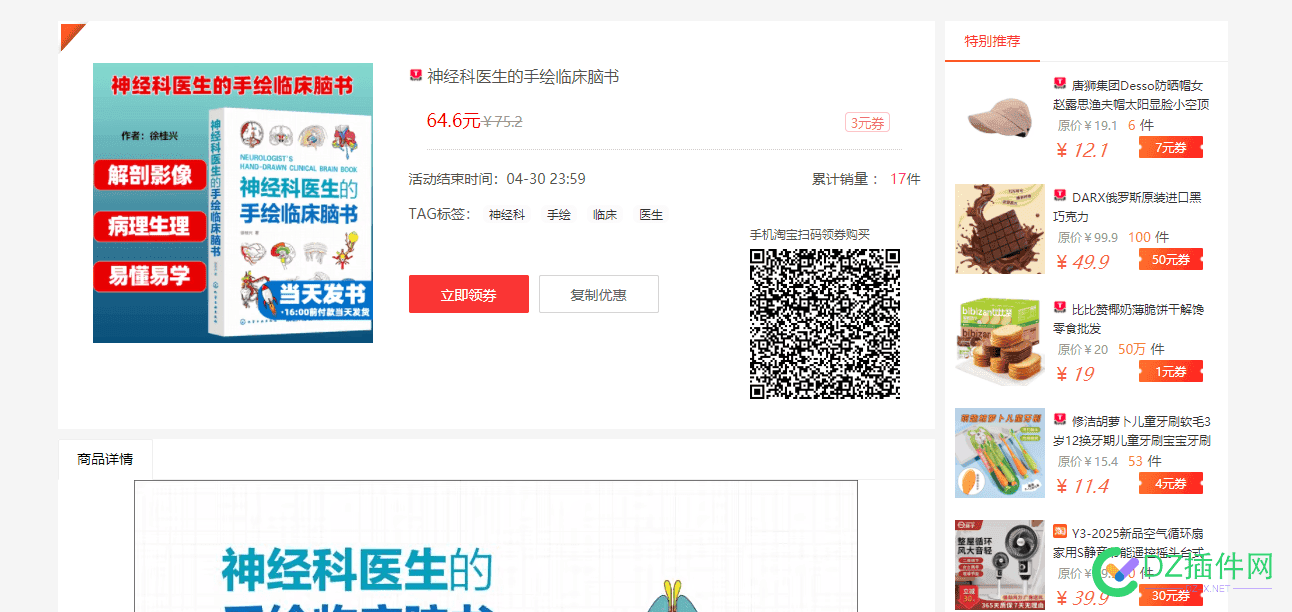
Task: Click the 累计销量 17件 text
Action: tap(866, 179)
